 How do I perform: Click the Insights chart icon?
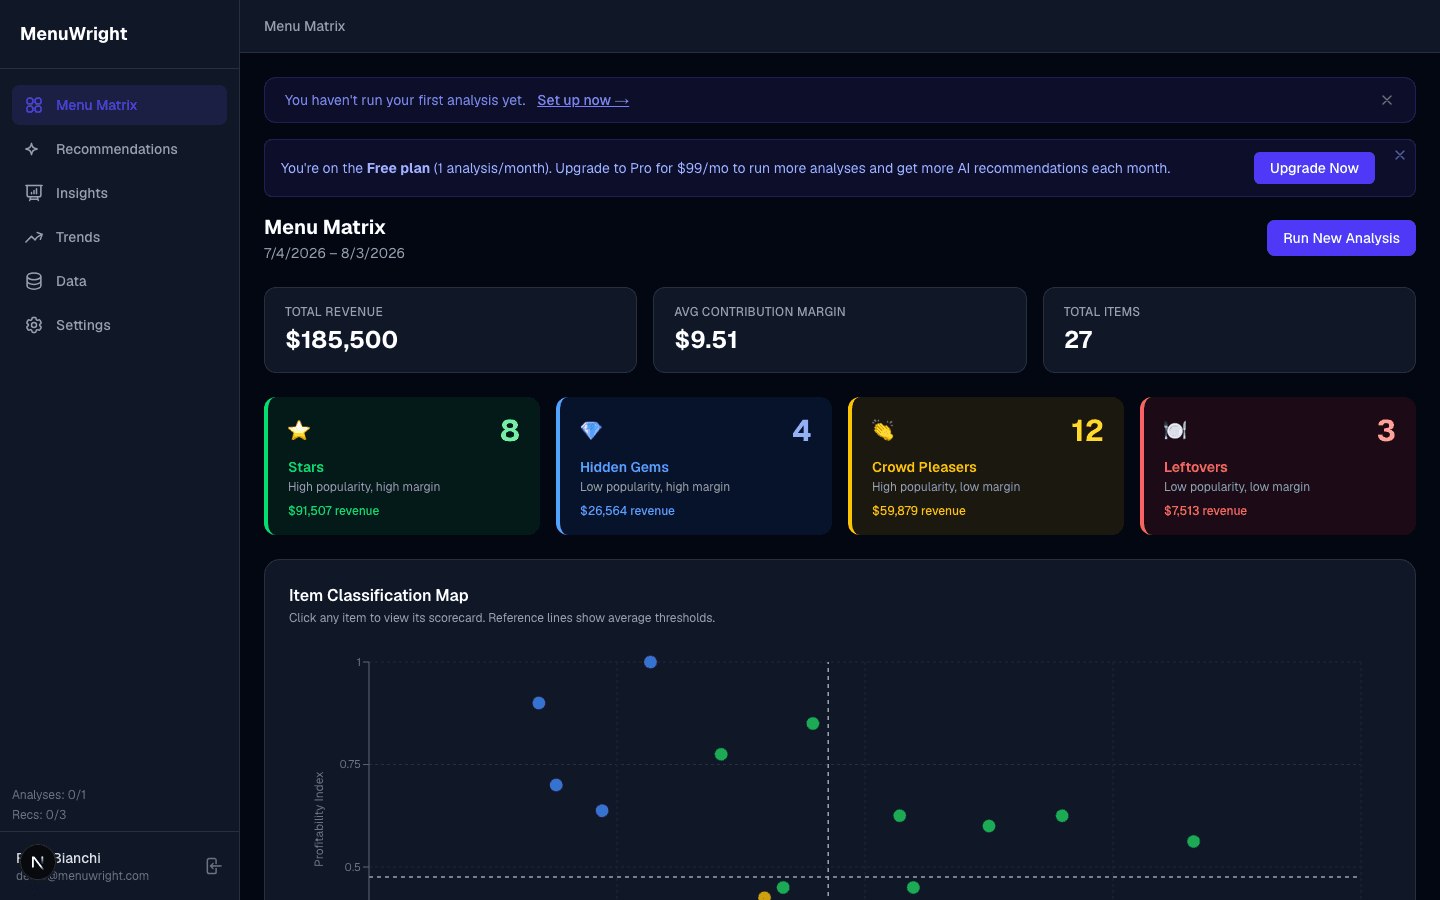34,193
